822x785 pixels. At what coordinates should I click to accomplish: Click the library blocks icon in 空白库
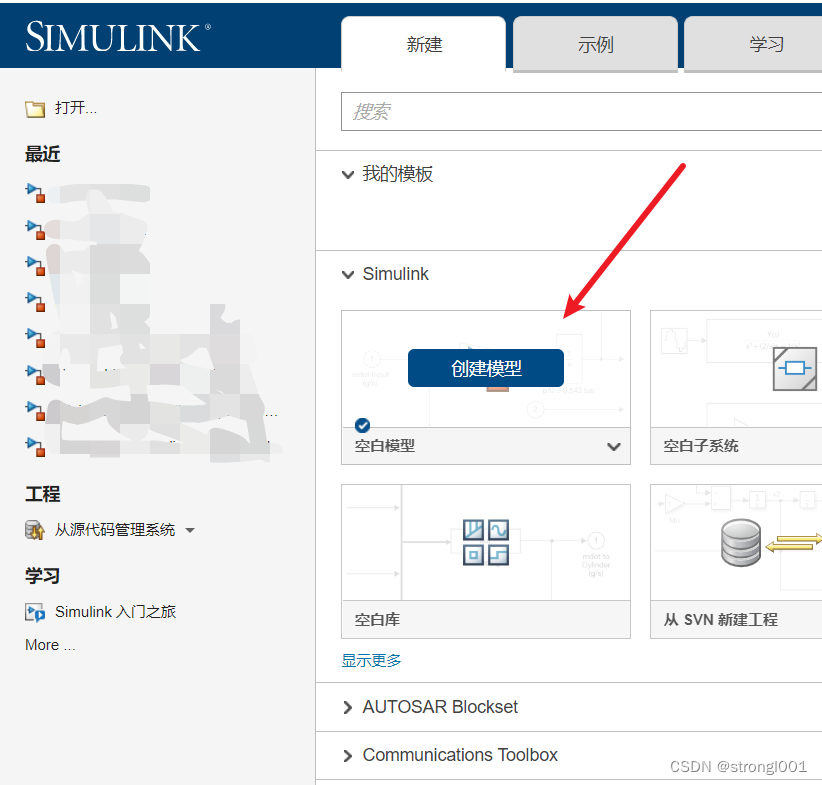(486, 542)
